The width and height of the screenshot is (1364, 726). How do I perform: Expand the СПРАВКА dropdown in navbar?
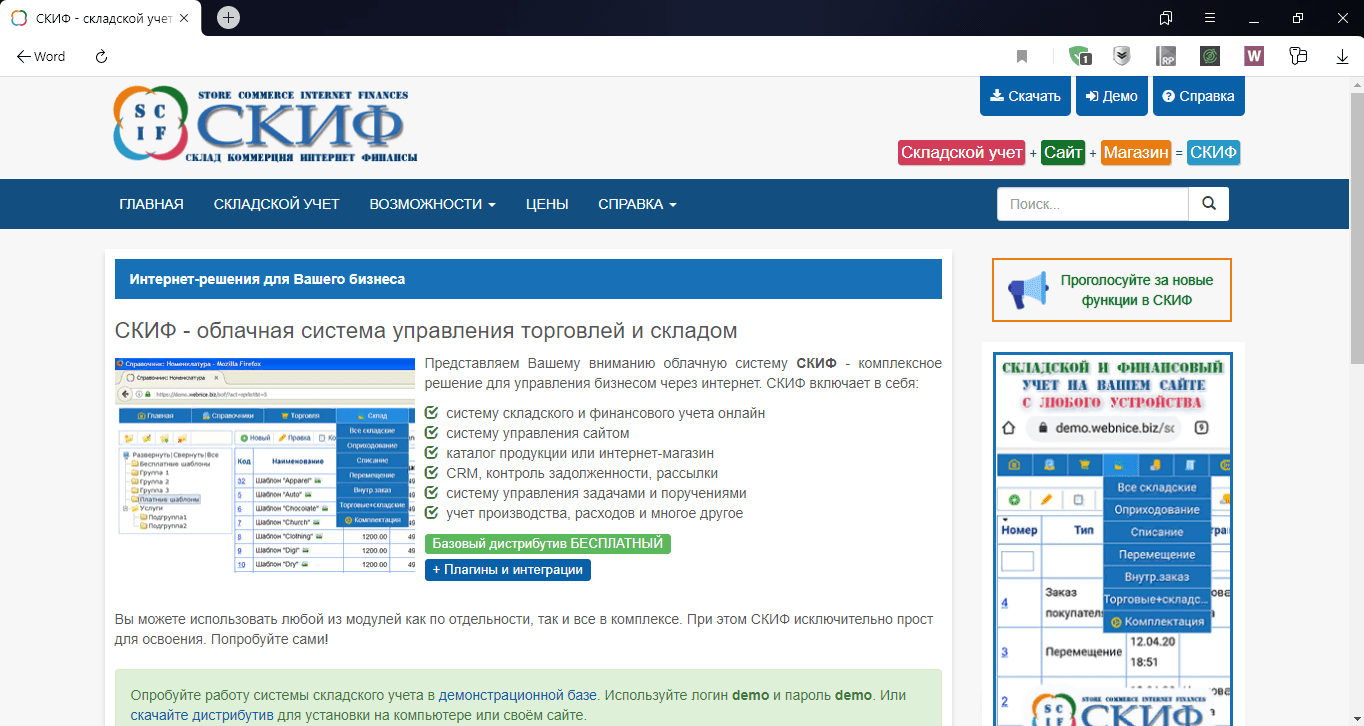[637, 204]
